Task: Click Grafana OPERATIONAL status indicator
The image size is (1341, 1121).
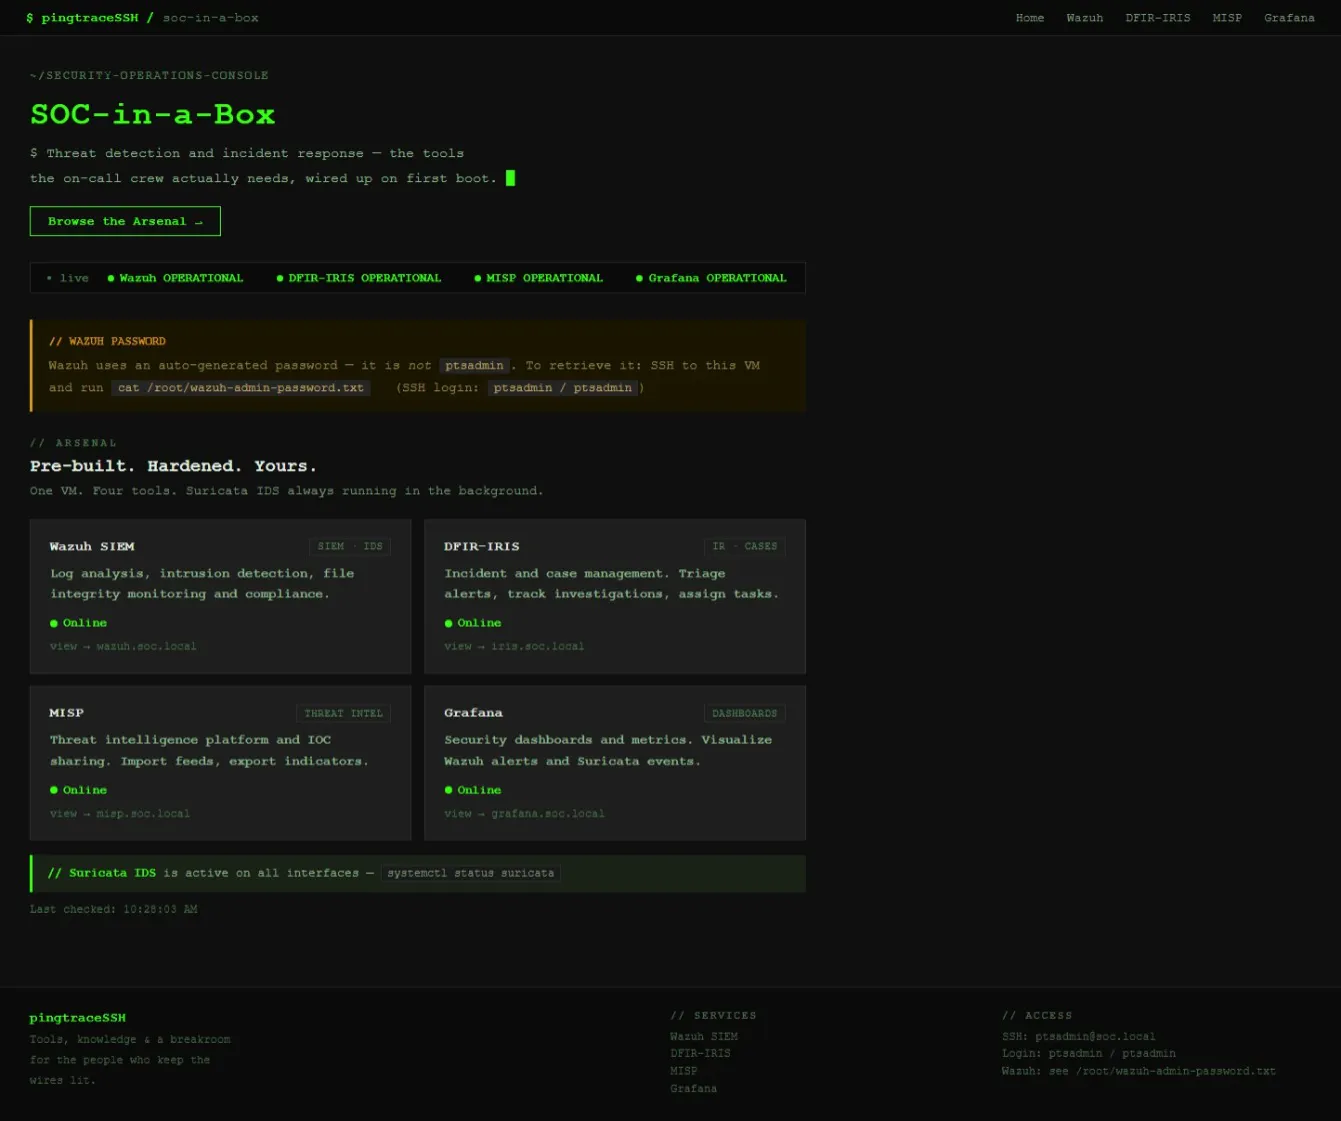Action: (711, 278)
